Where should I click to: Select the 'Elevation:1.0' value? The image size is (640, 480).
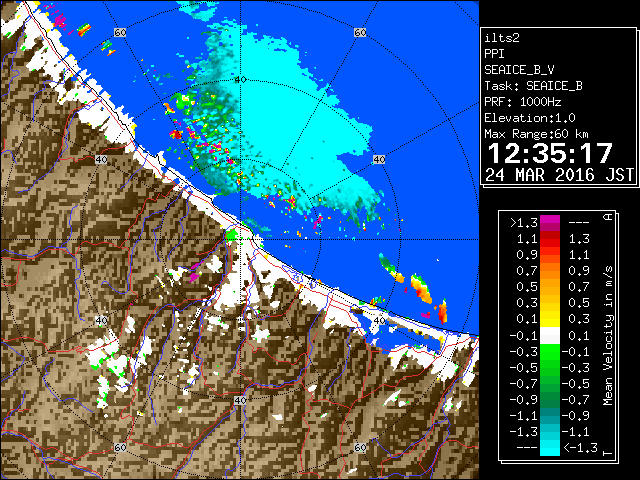529,118
